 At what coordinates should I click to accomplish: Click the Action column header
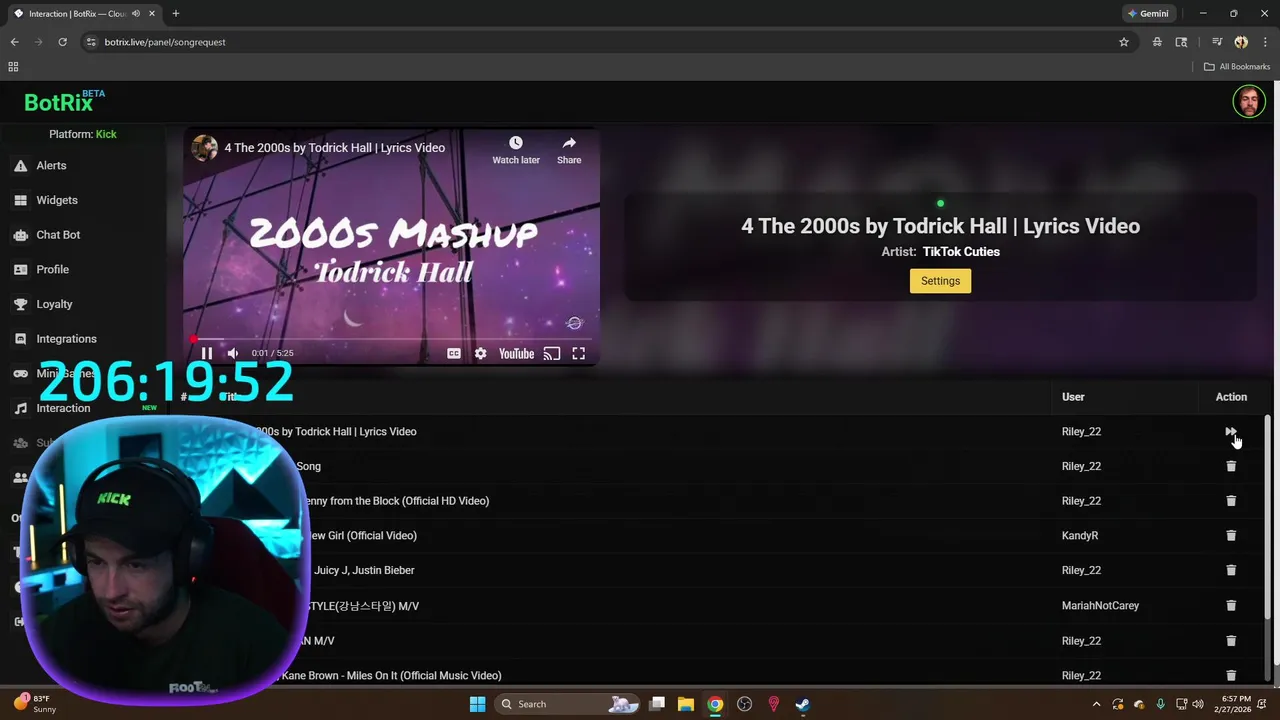click(x=1231, y=397)
